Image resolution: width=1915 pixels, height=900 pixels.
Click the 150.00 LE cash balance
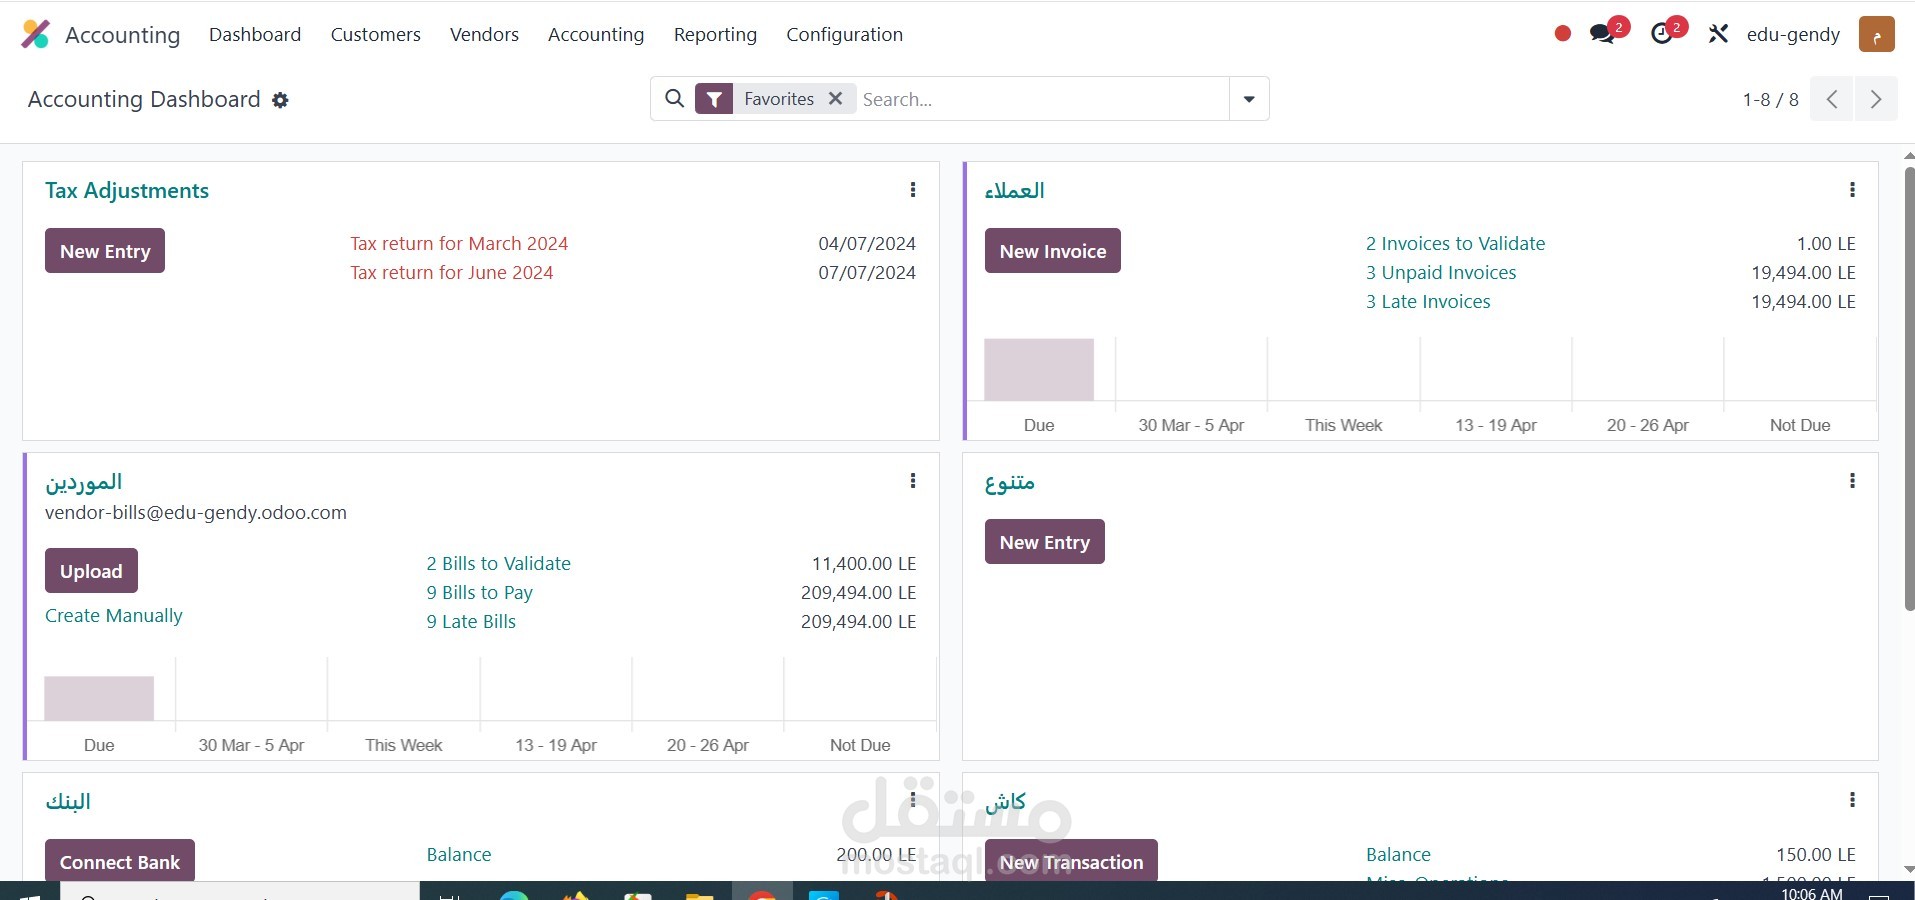(1816, 854)
